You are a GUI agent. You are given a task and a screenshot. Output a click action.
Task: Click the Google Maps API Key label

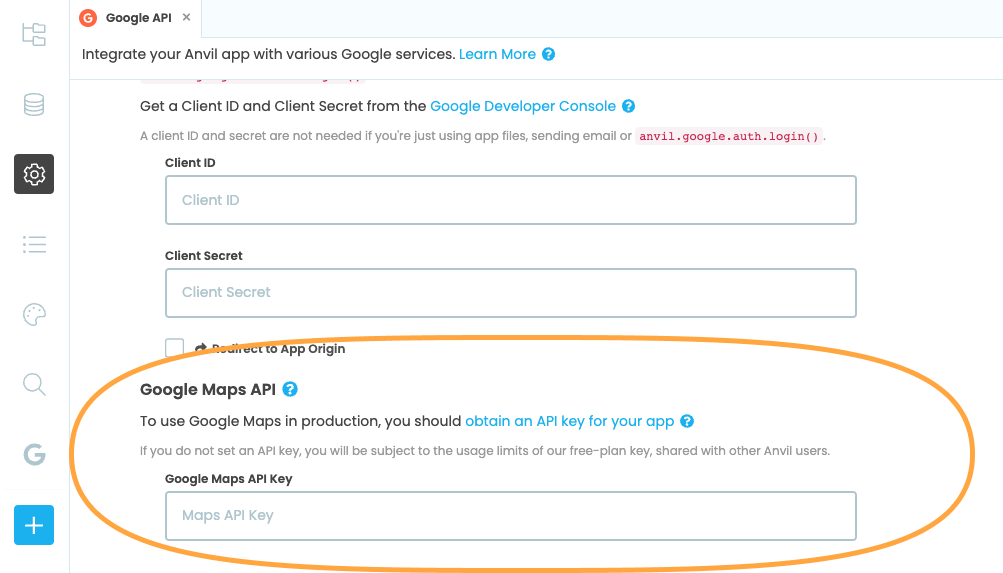(x=228, y=479)
